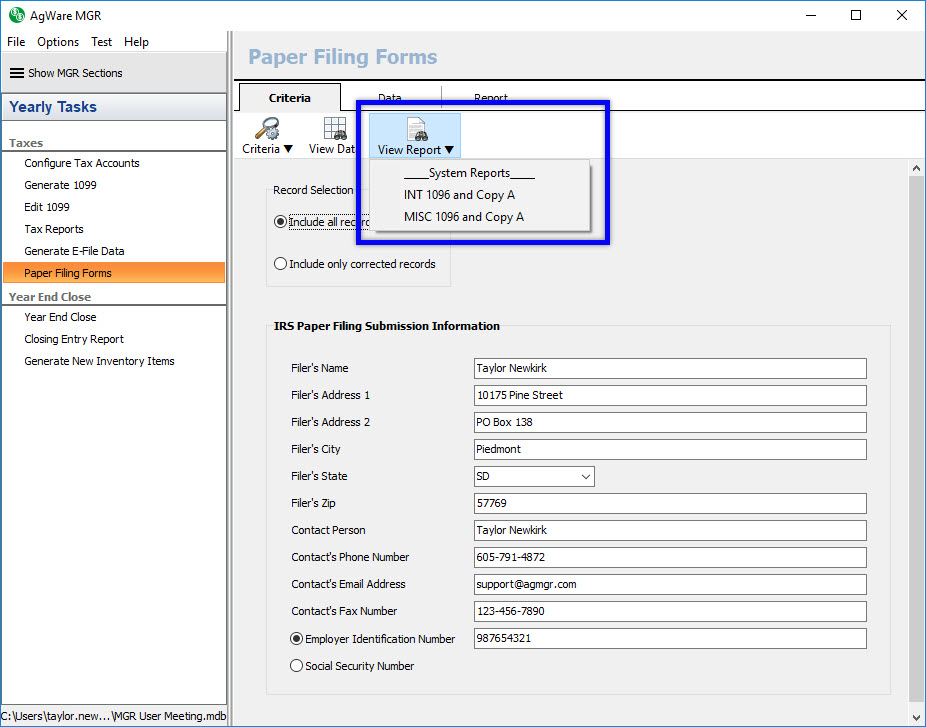
Task: Switch to the Criteria tab
Action: 289,98
